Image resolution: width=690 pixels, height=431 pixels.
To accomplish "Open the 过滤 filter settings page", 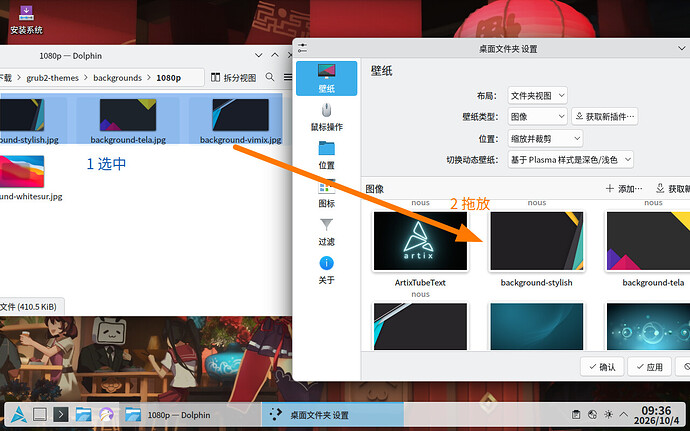I will [327, 232].
